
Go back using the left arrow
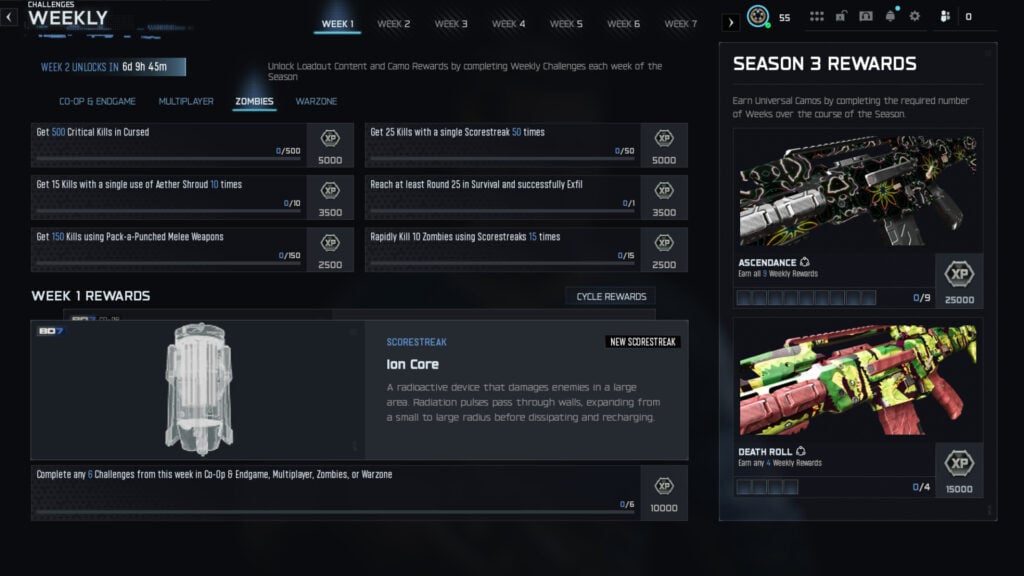coord(9,17)
